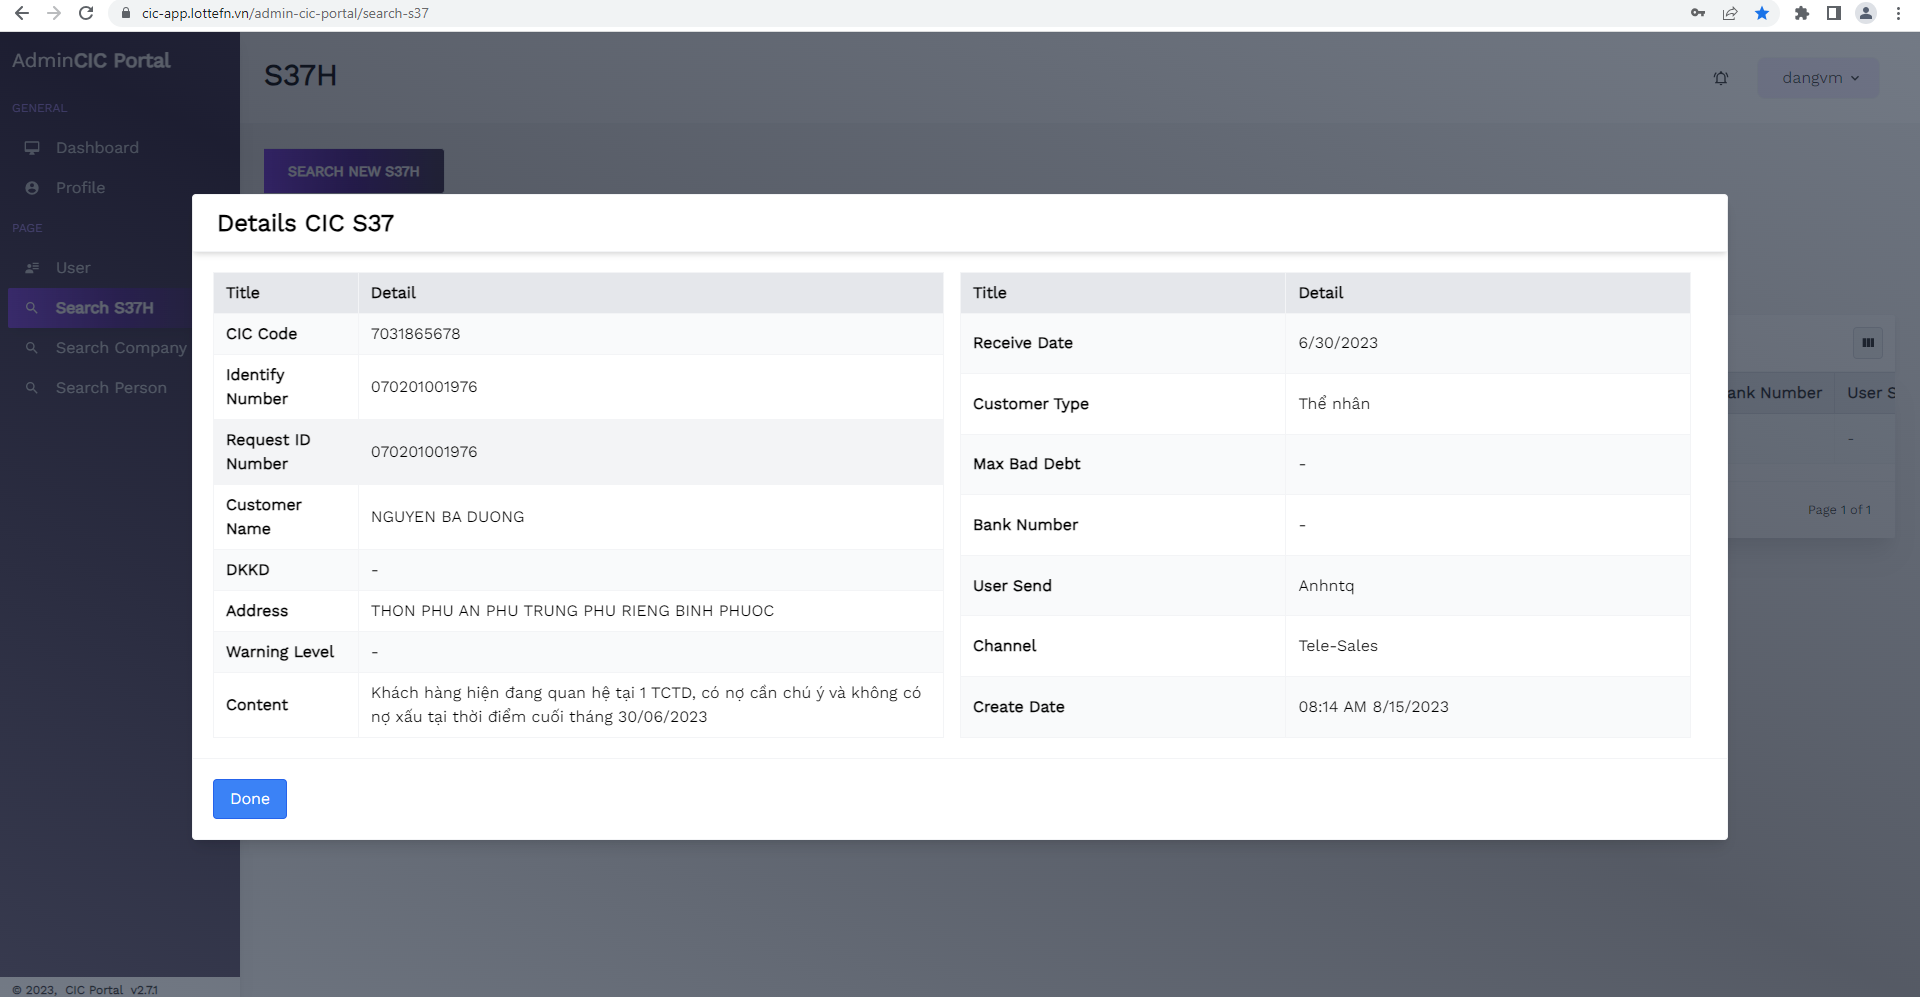
Task: Click the browser profile avatar icon
Action: click(1865, 13)
